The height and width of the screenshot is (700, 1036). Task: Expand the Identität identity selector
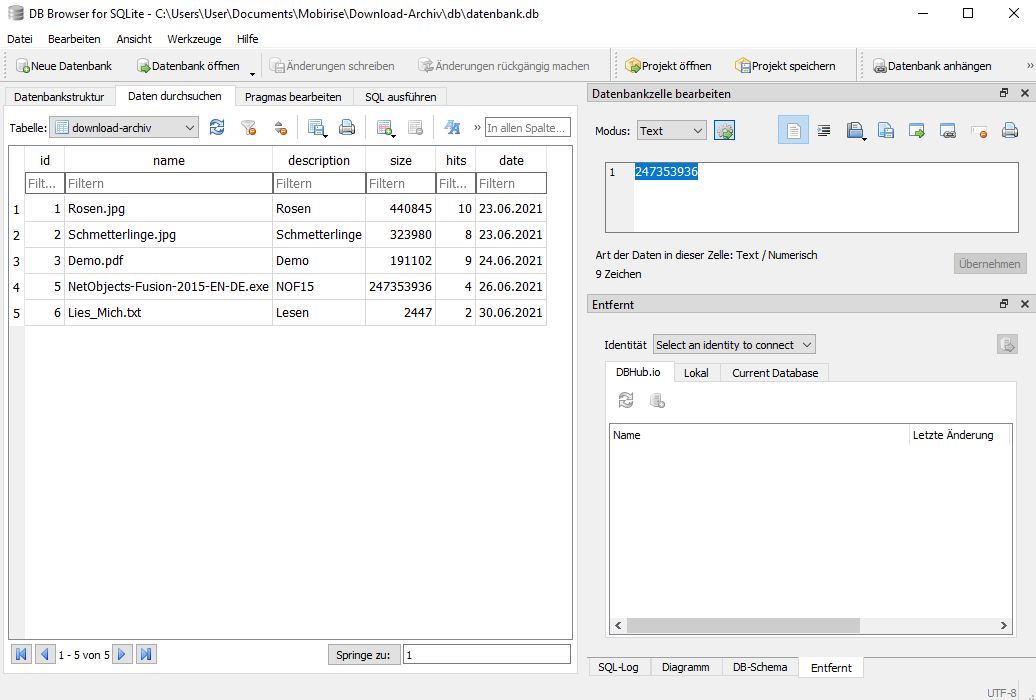[x=734, y=345]
